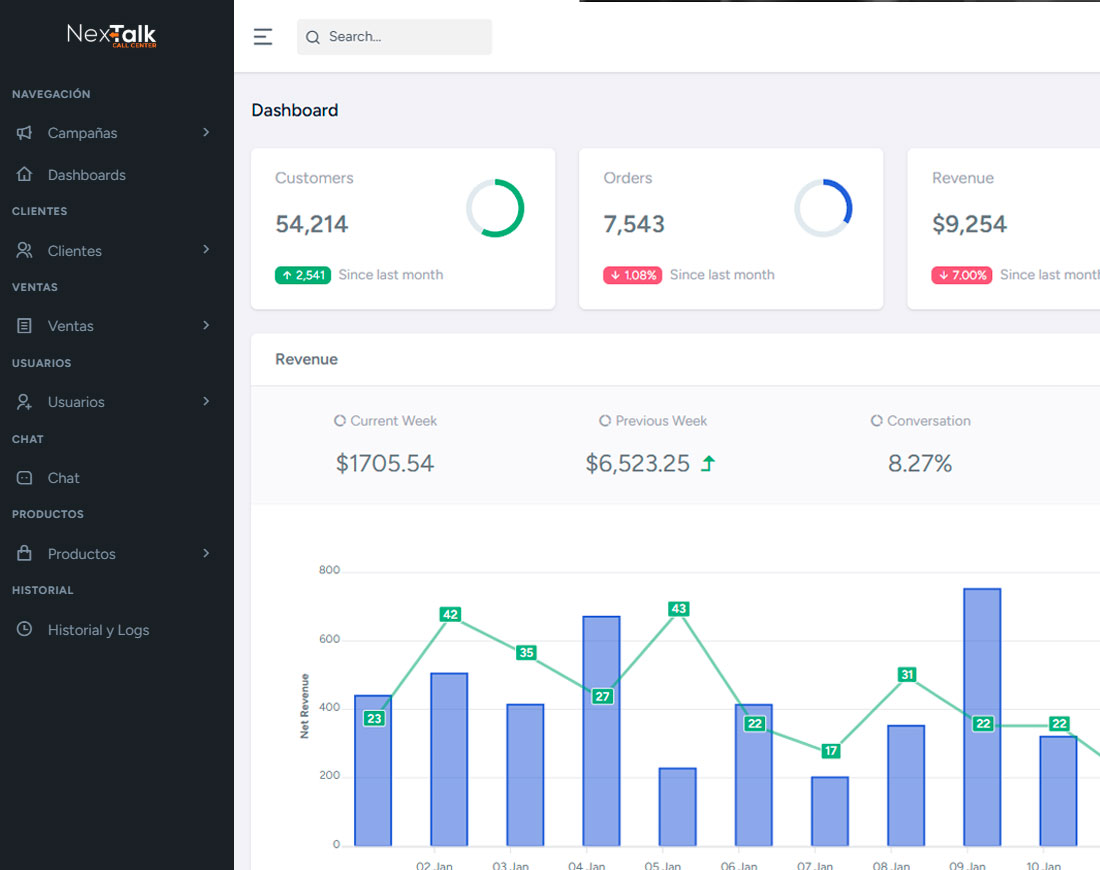1100x870 pixels.
Task: Click the line point labeled 17
Action: [x=831, y=751]
